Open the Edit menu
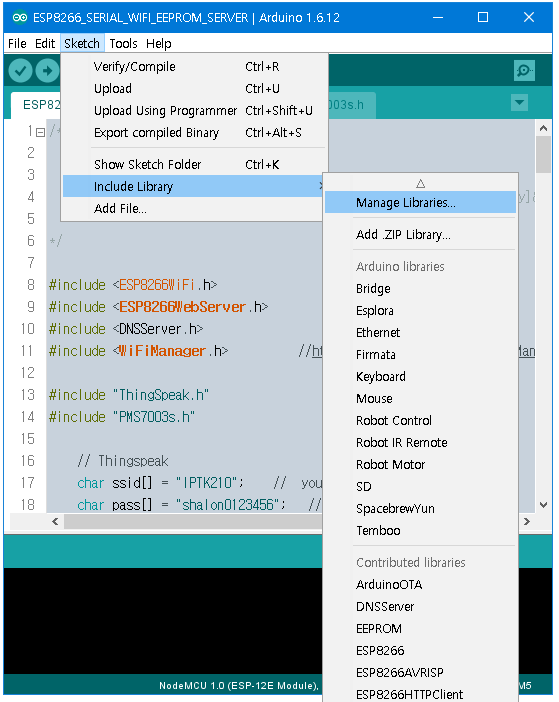 point(45,43)
